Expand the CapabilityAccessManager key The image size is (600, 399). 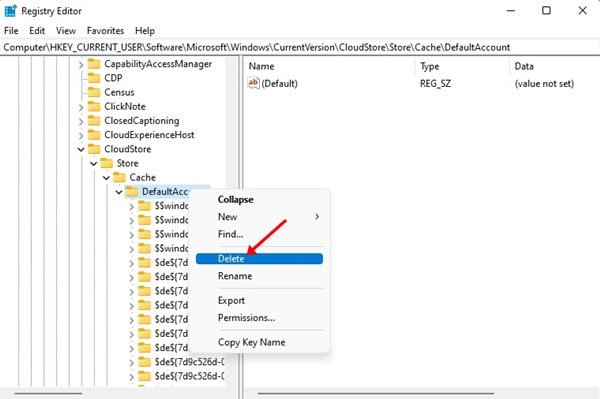point(81,65)
